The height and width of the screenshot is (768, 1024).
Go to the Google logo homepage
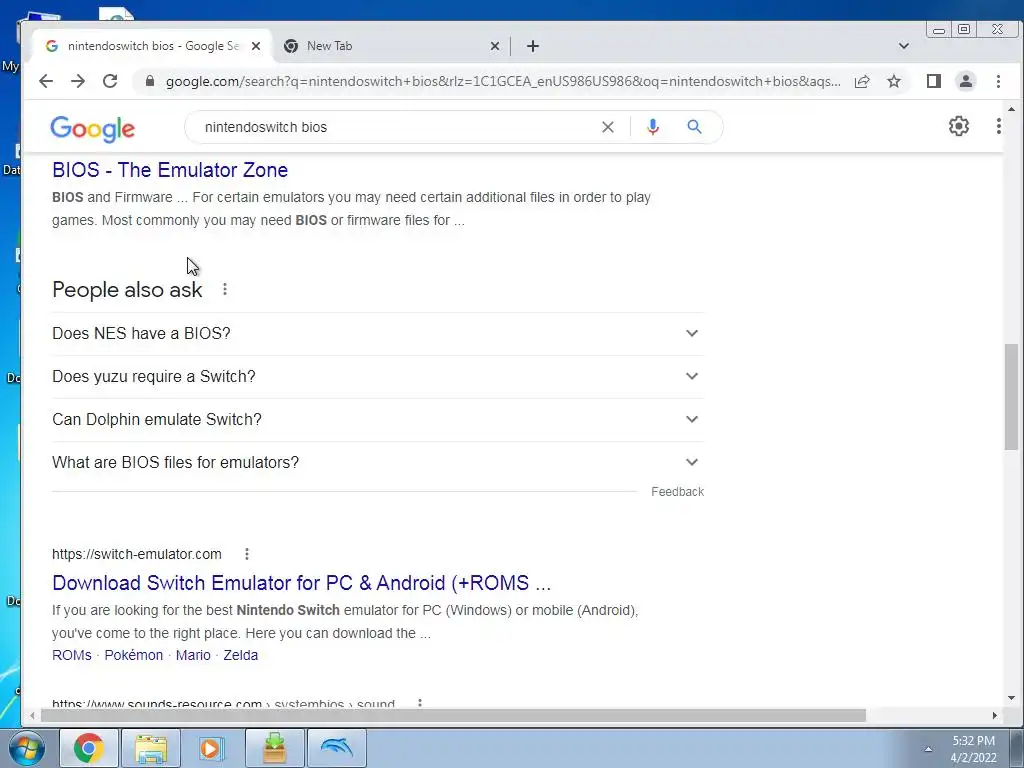(x=93, y=129)
